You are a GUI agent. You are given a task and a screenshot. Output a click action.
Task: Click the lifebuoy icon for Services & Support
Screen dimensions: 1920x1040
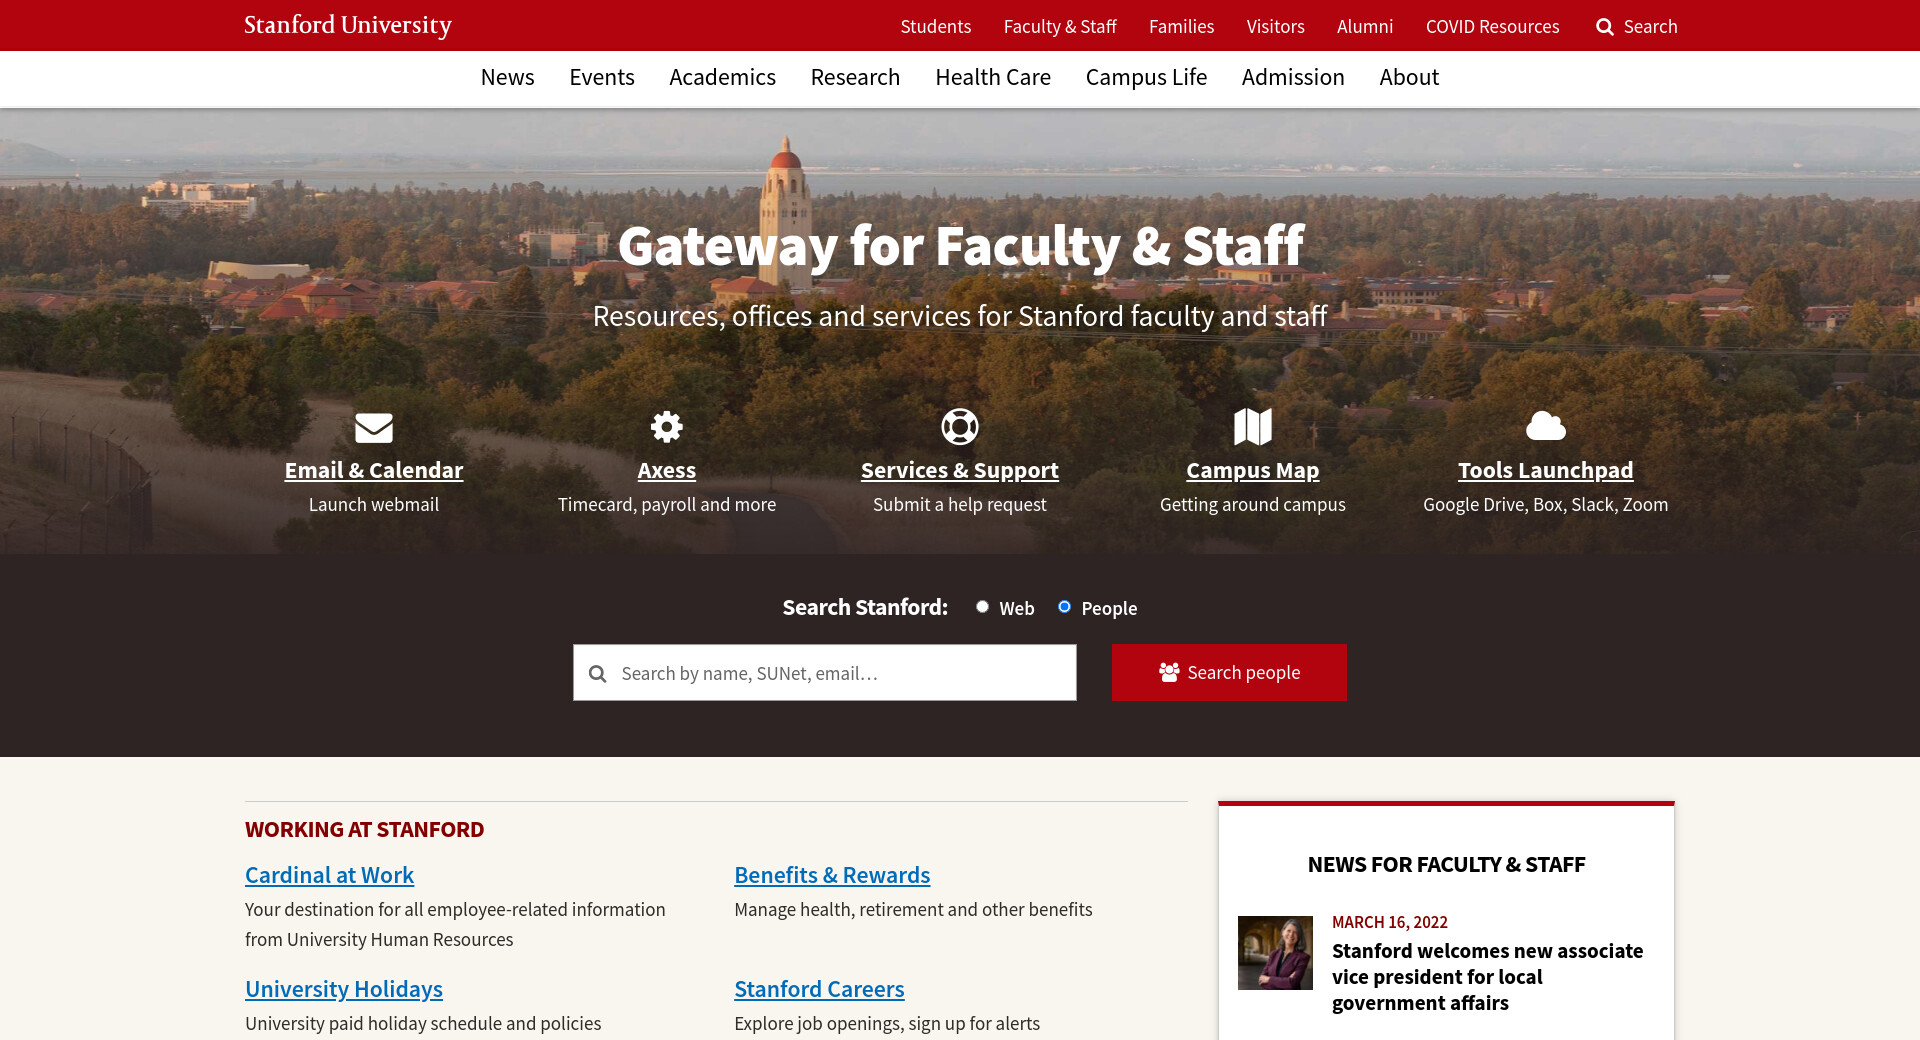tap(960, 427)
